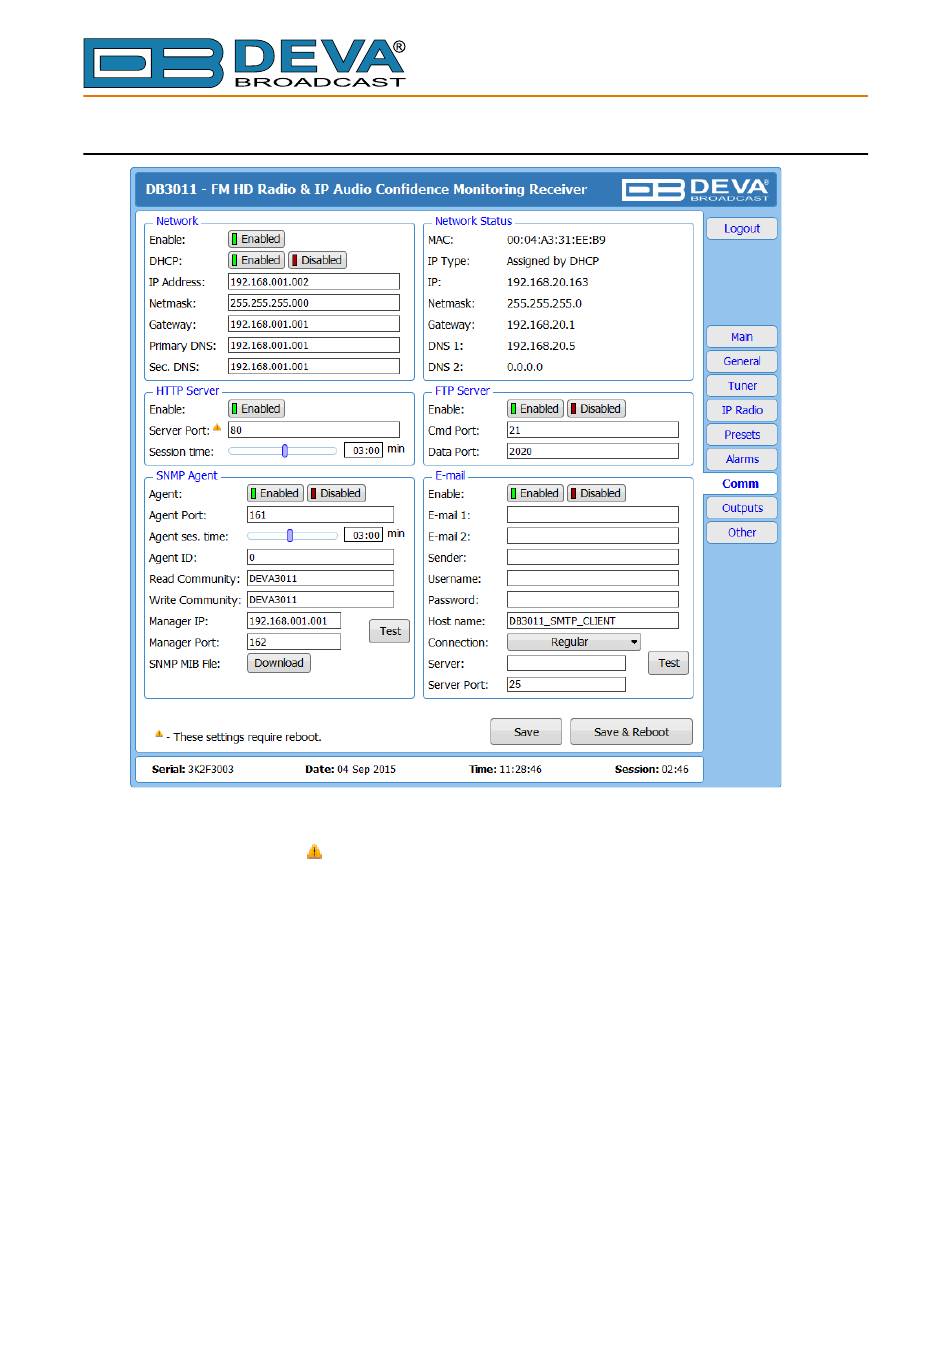Screen dimensions: 950x1353
Task: Click the Netmask input field
Action: (x=314, y=303)
